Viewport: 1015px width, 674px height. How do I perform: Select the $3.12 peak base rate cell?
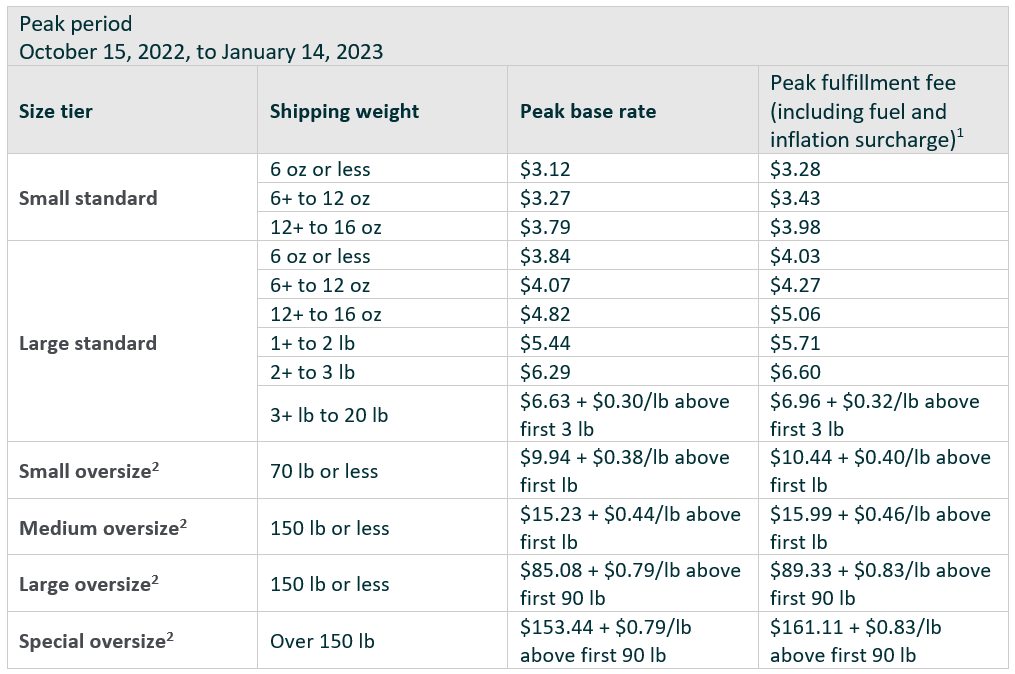click(632, 168)
